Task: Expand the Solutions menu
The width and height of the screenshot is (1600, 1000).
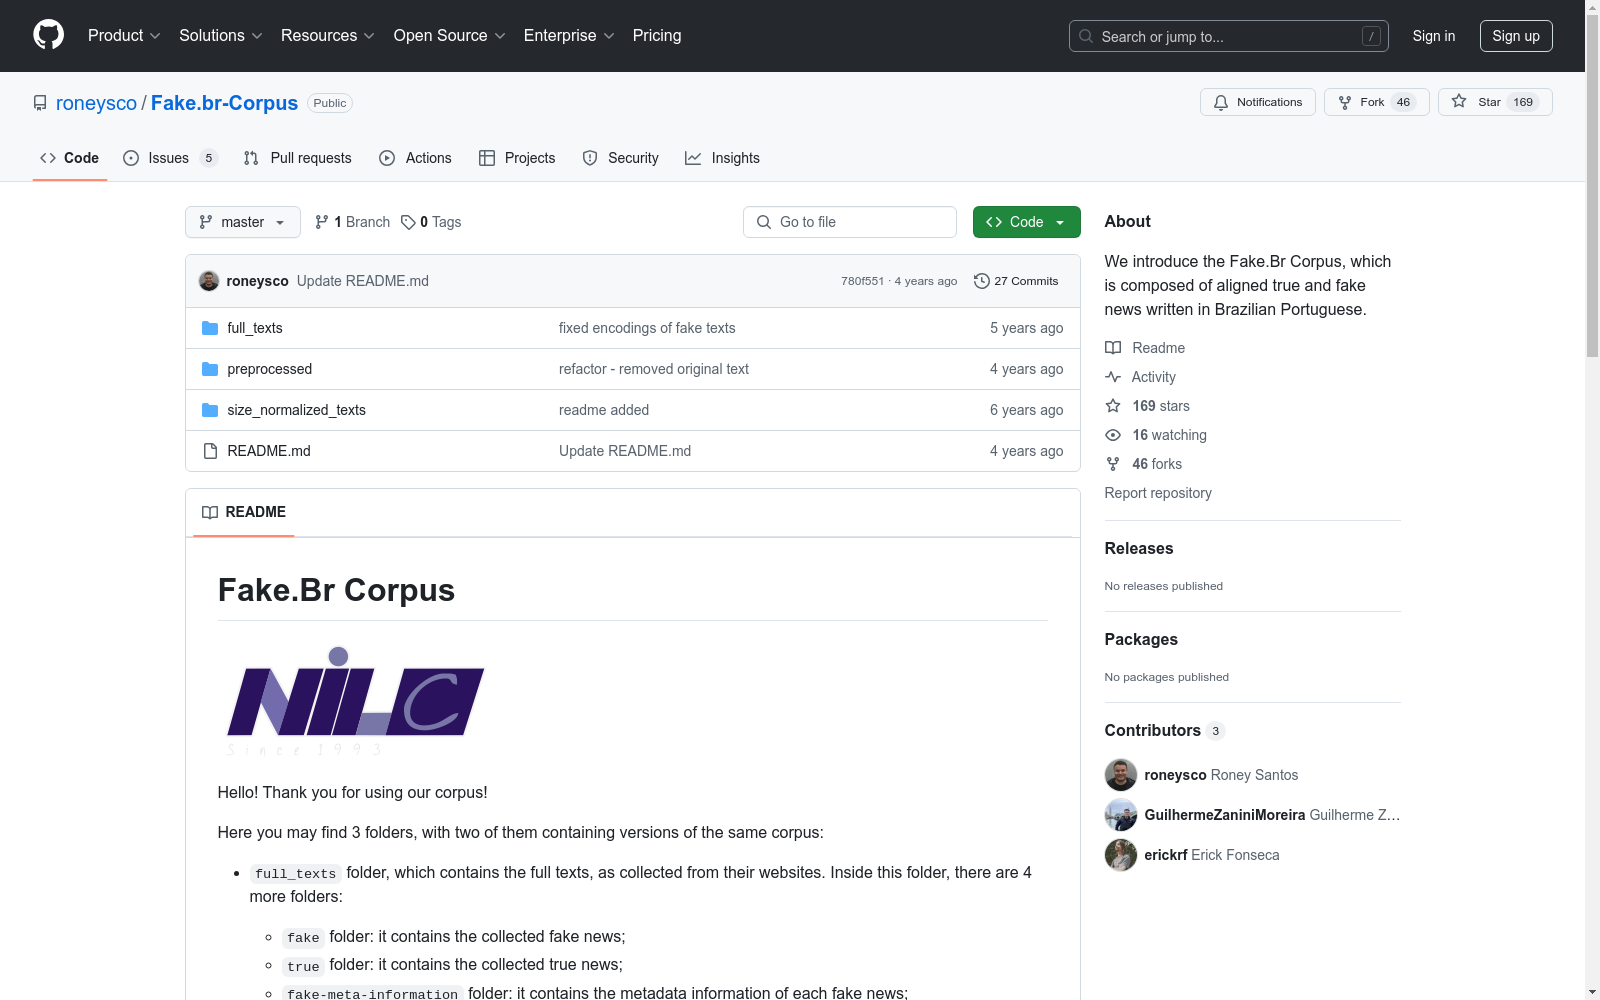Action: (x=221, y=36)
